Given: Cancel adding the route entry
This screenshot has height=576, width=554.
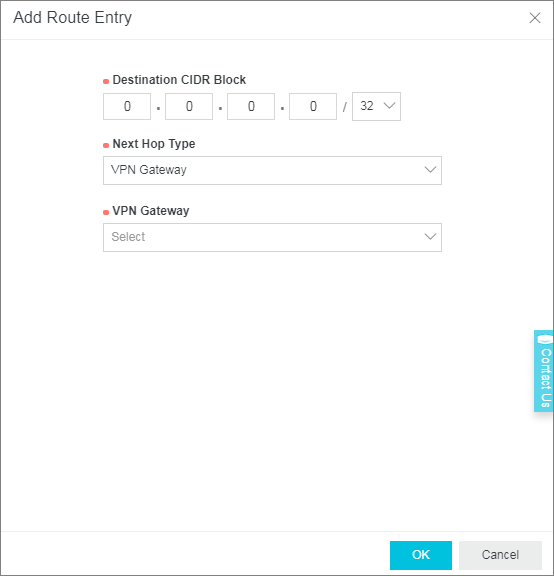Looking at the screenshot, I should tap(500, 555).
